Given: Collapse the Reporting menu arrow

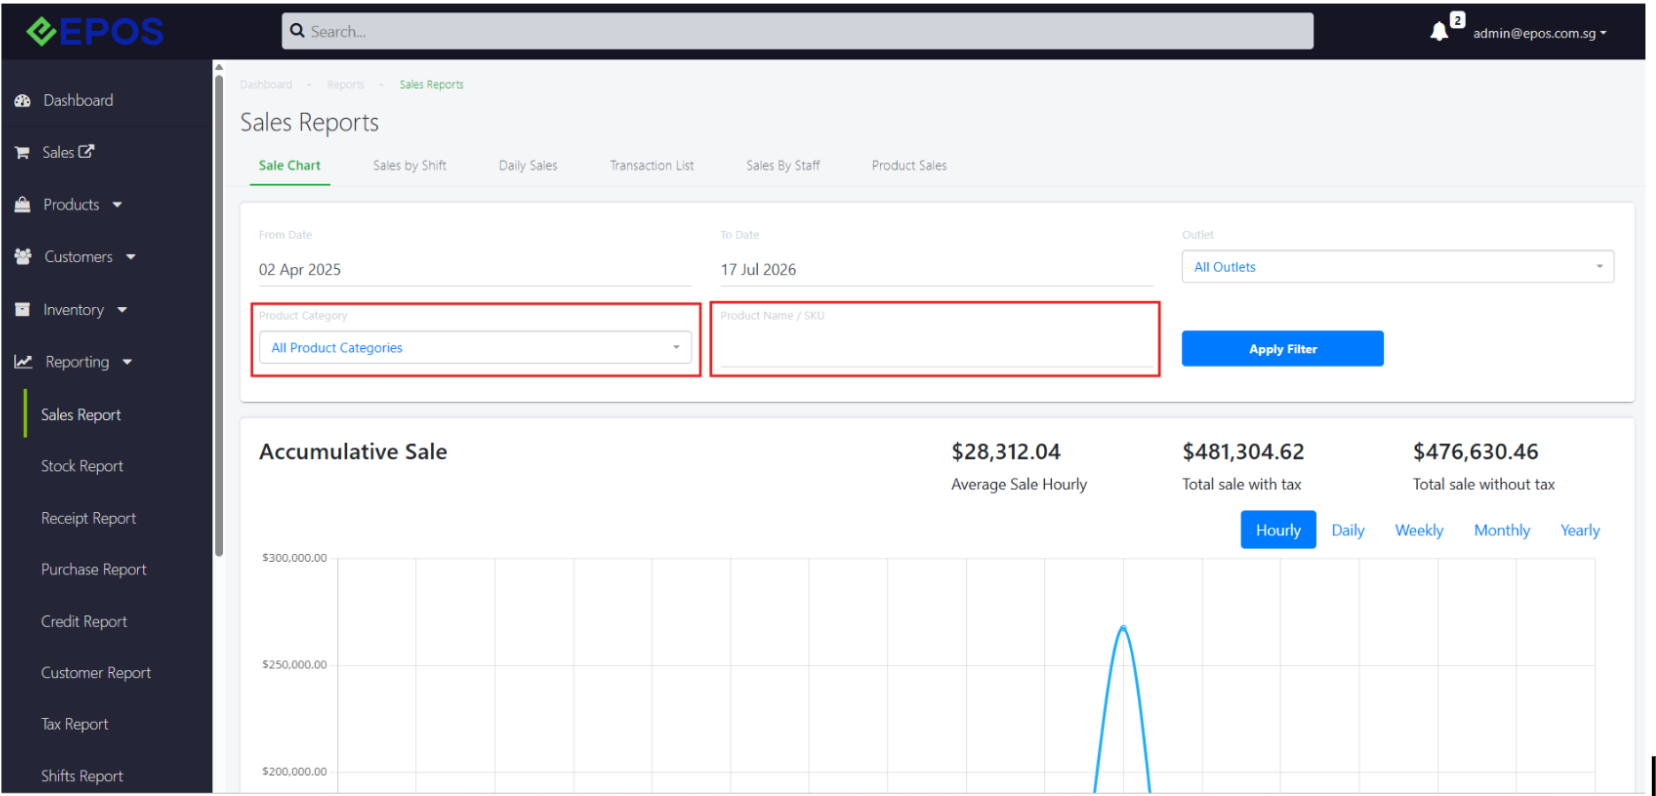Looking at the screenshot, I should pos(127,362).
